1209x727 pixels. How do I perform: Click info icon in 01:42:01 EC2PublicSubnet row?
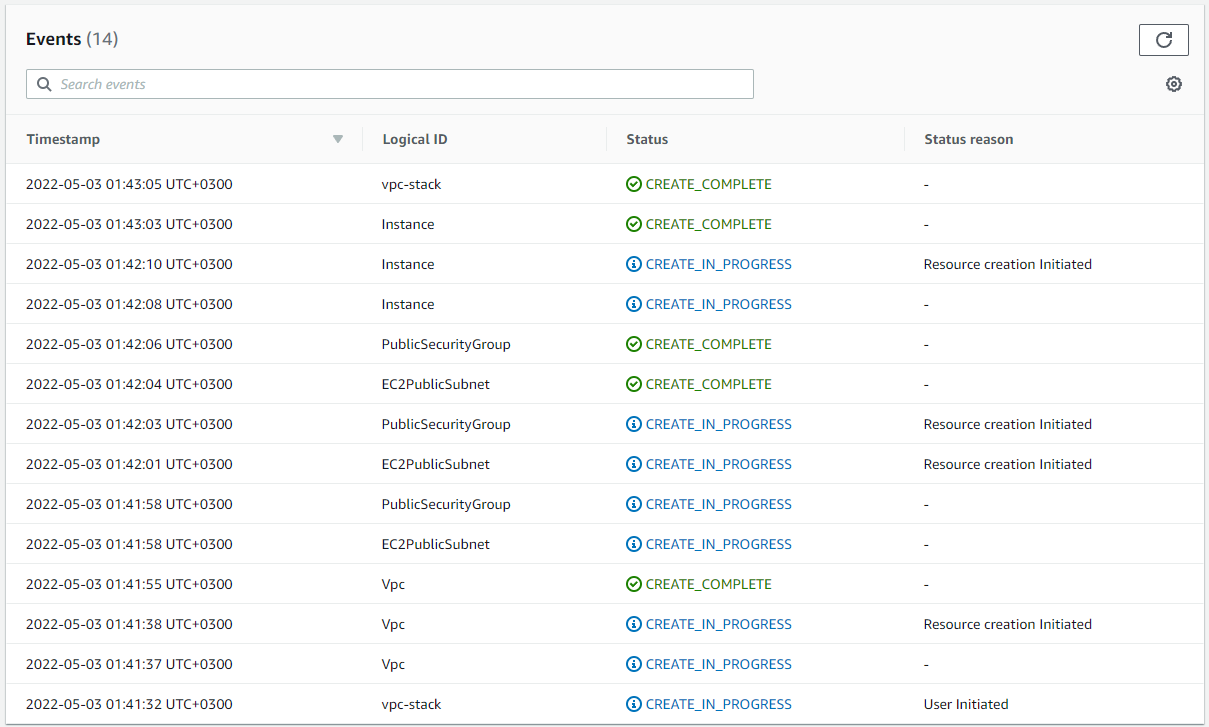(x=634, y=464)
